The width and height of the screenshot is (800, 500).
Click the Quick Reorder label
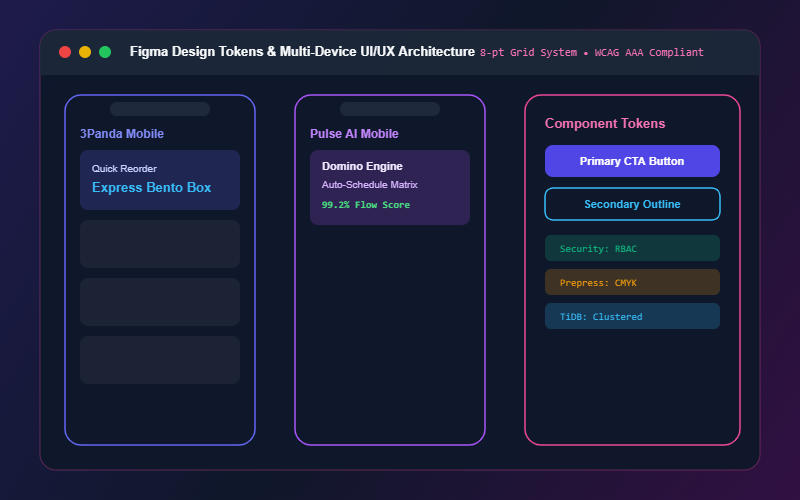pos(124,168)
